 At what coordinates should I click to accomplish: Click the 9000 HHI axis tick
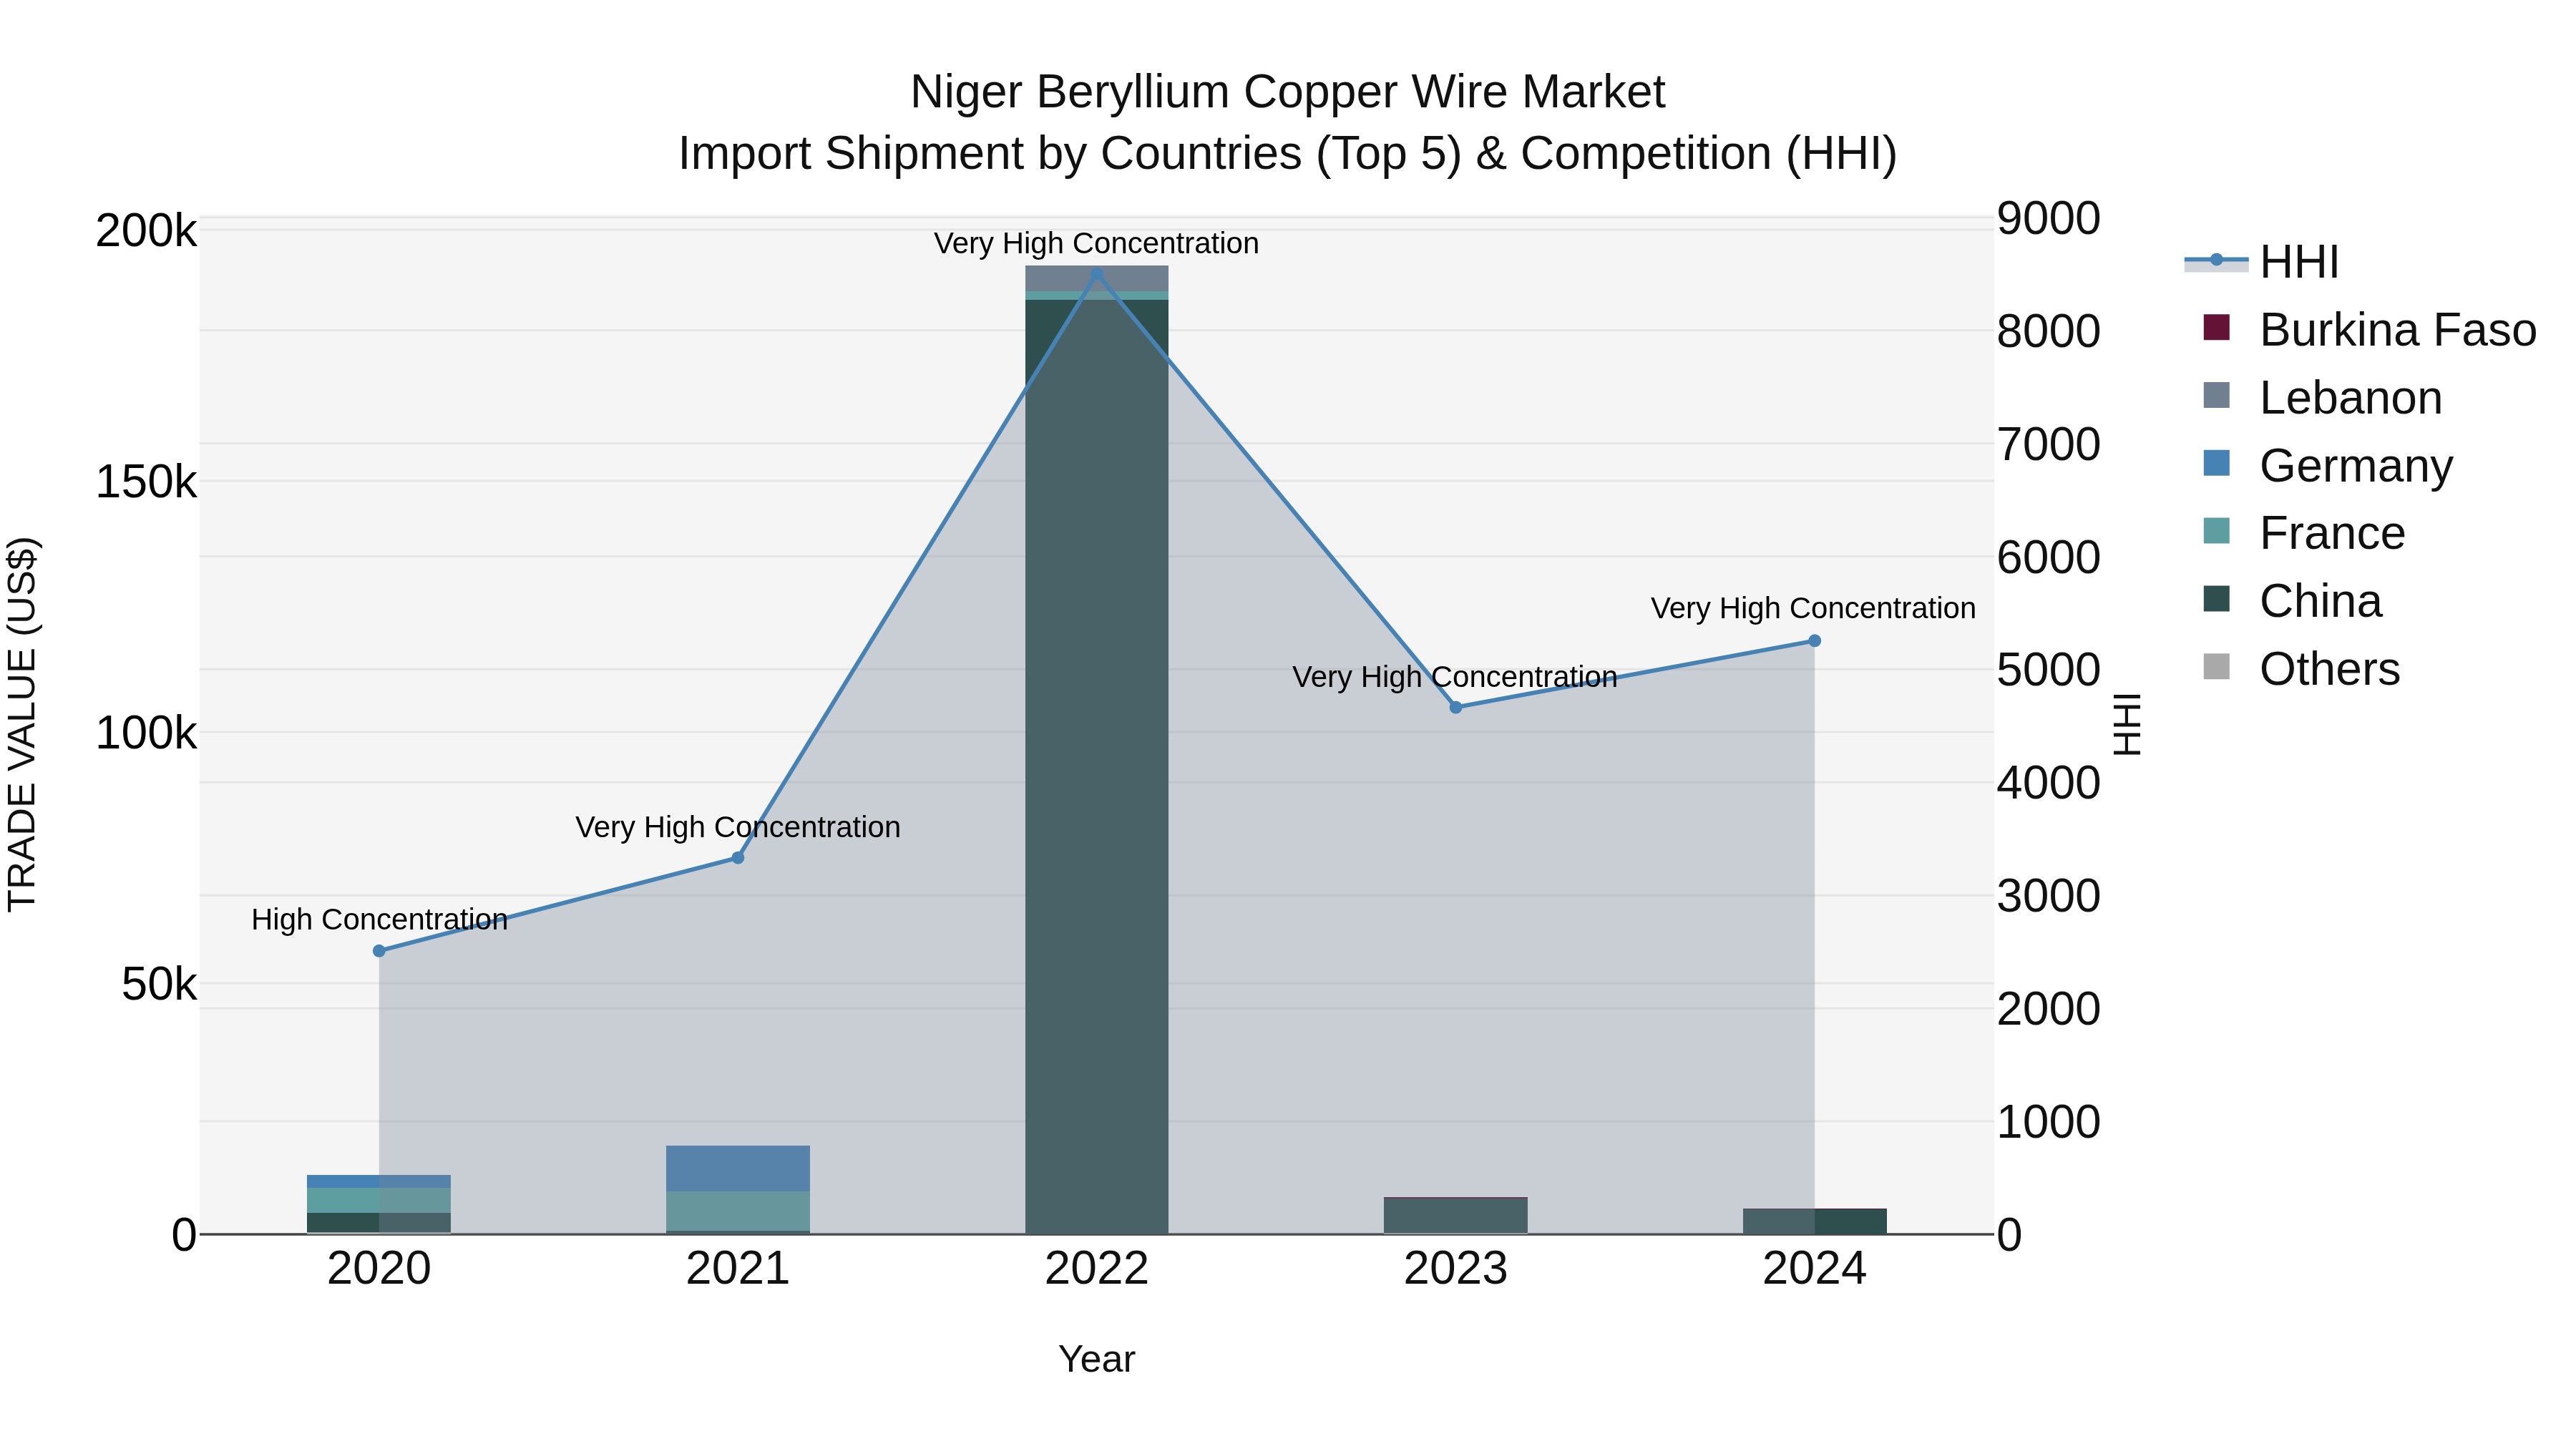coord(2049,219)
